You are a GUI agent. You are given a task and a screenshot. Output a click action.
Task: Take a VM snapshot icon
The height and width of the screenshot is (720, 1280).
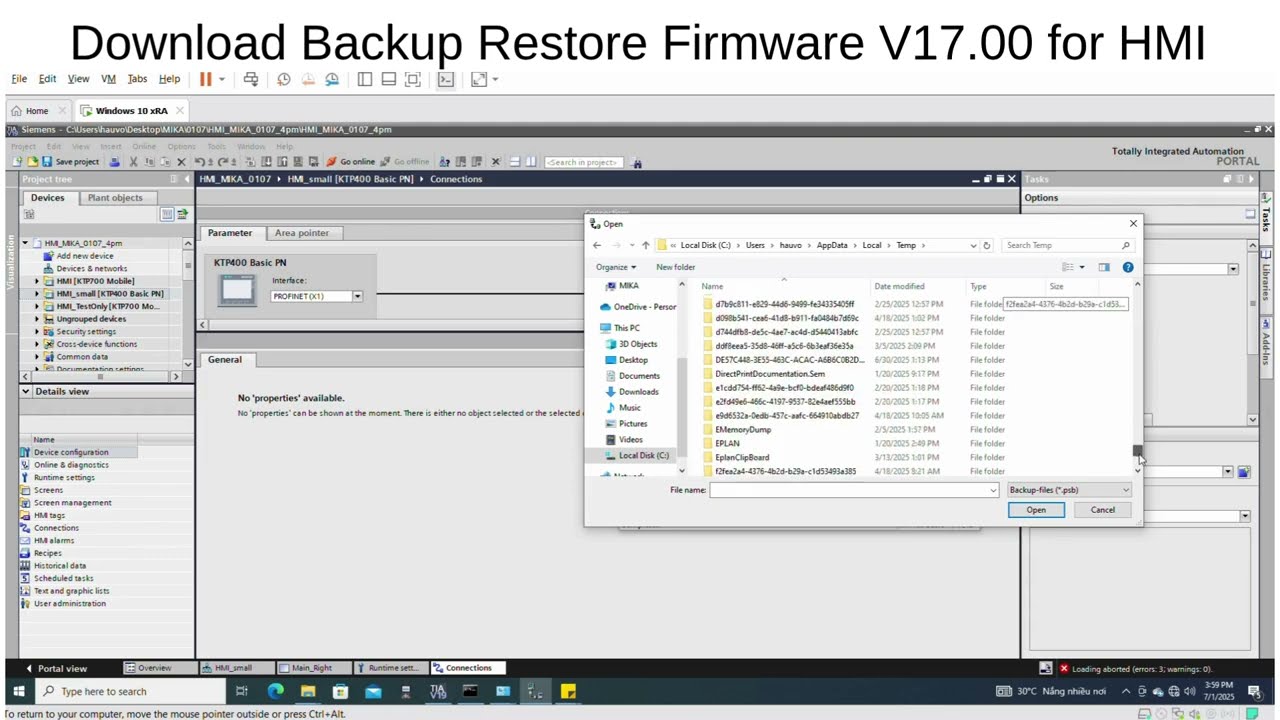click(x=284, y=79)
